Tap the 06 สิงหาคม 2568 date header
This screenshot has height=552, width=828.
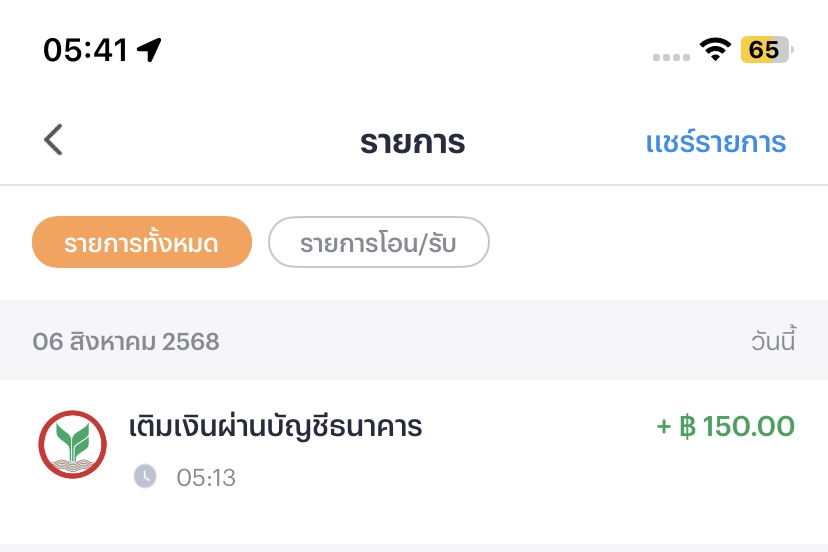(x=126, y=341)
